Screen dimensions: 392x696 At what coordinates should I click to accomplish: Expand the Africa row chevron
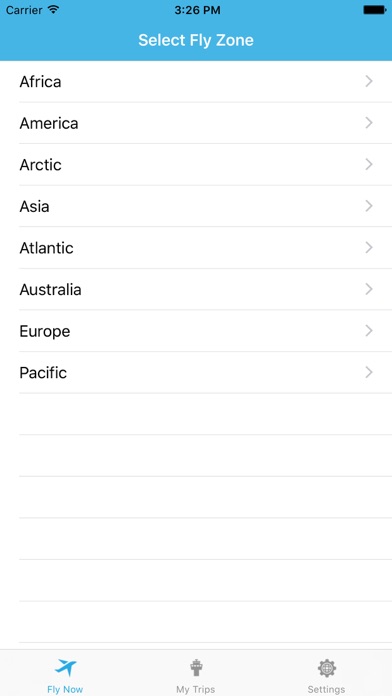click(x=369, y=81)
